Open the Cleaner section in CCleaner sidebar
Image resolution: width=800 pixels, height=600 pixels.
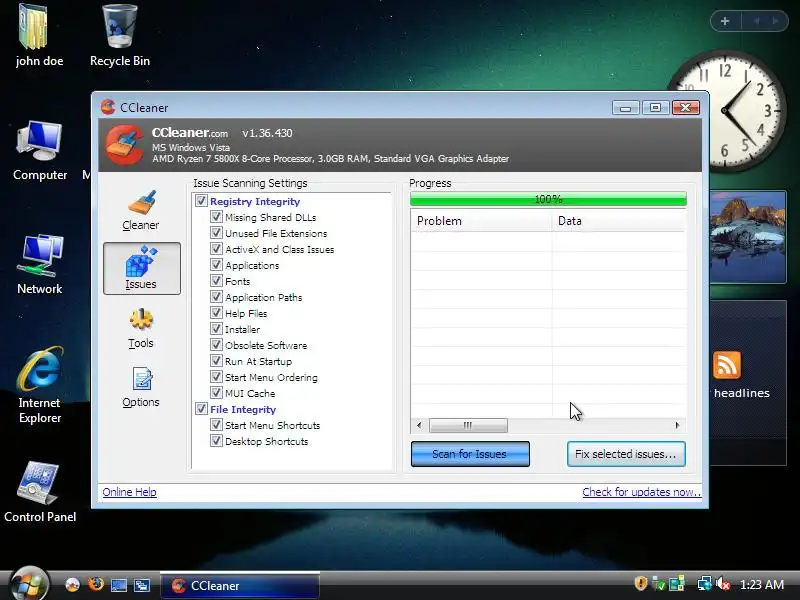pyautogui.click(x=141, y=210)
